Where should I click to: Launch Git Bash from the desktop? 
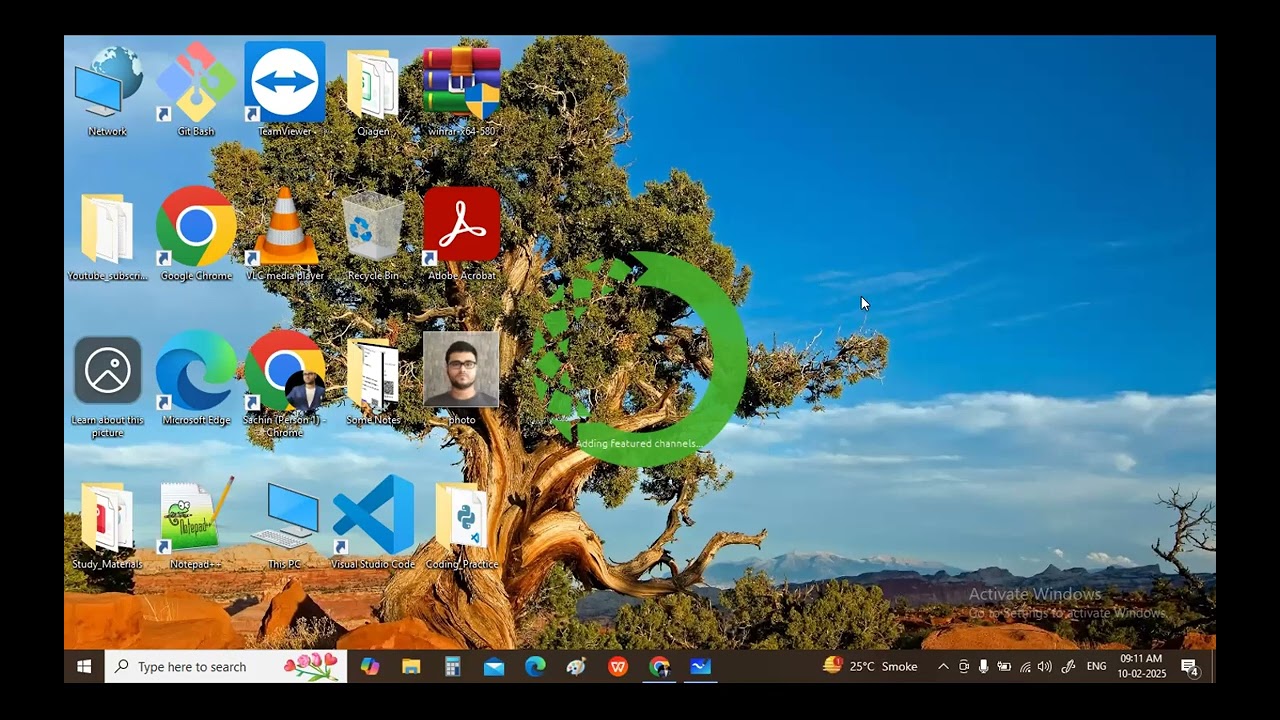pyautogui.click(x=196, y=90)
